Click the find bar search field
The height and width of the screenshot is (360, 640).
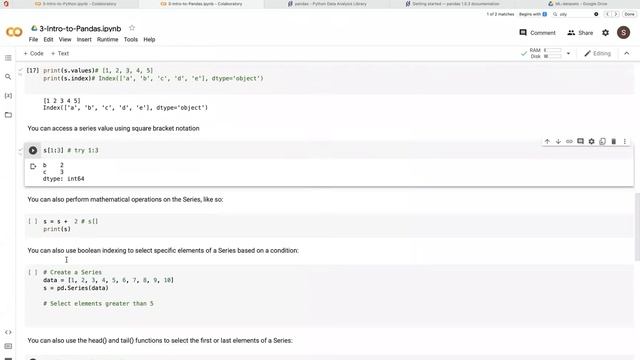point(576,14)
